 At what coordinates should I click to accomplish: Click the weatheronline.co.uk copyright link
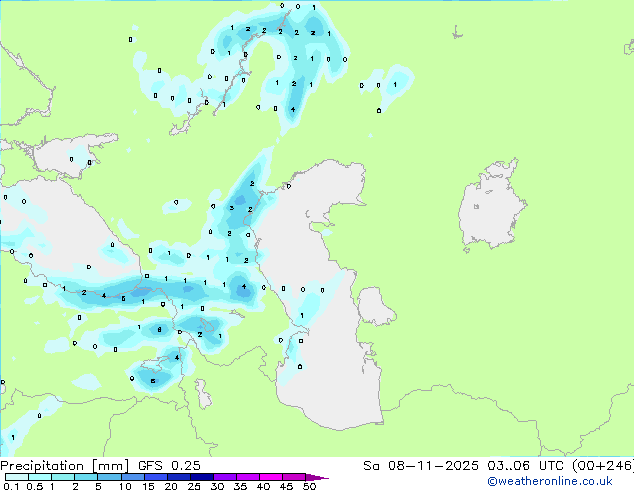pos(550,481)
